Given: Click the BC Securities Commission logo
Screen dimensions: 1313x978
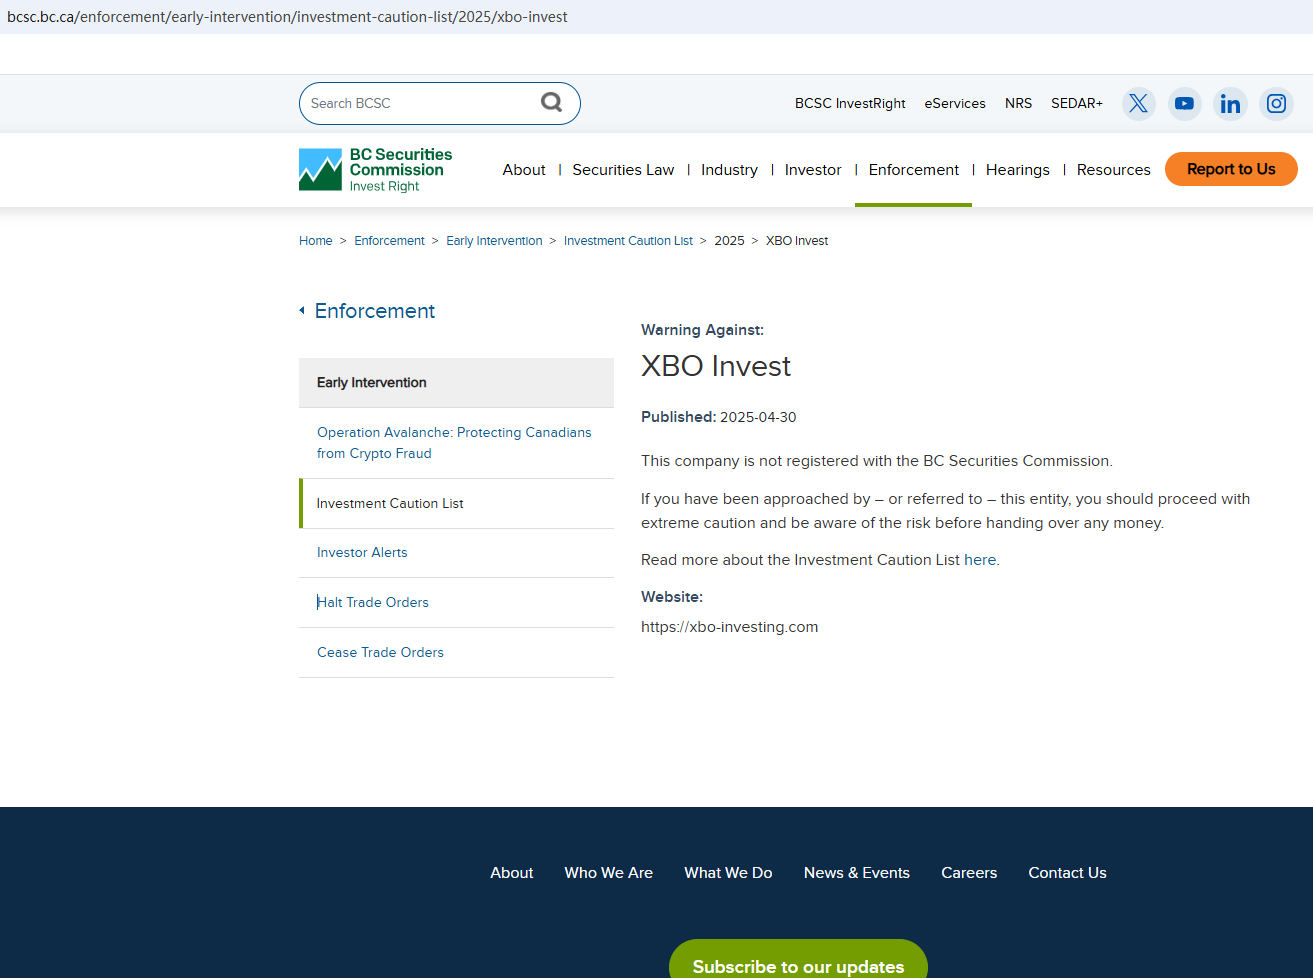Looking at the screenshot, I should click(376, 170).
